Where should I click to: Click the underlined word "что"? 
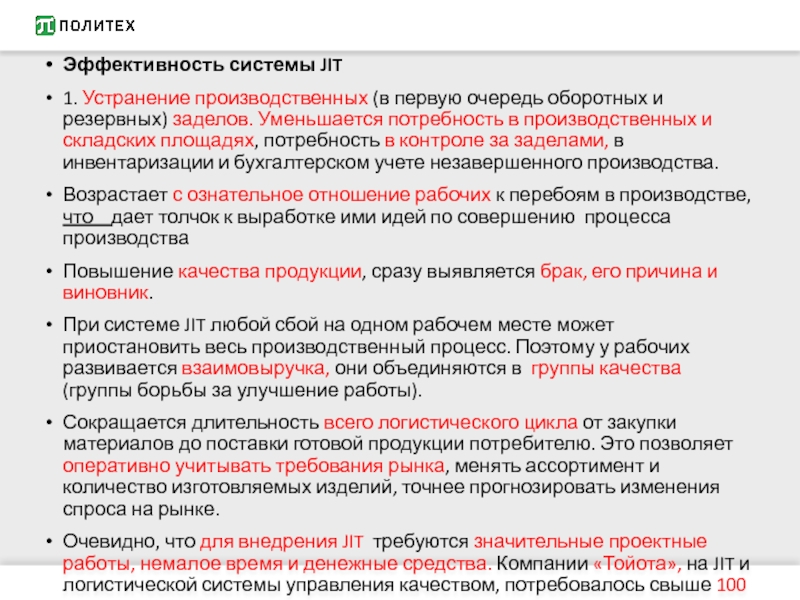[77, 216]
